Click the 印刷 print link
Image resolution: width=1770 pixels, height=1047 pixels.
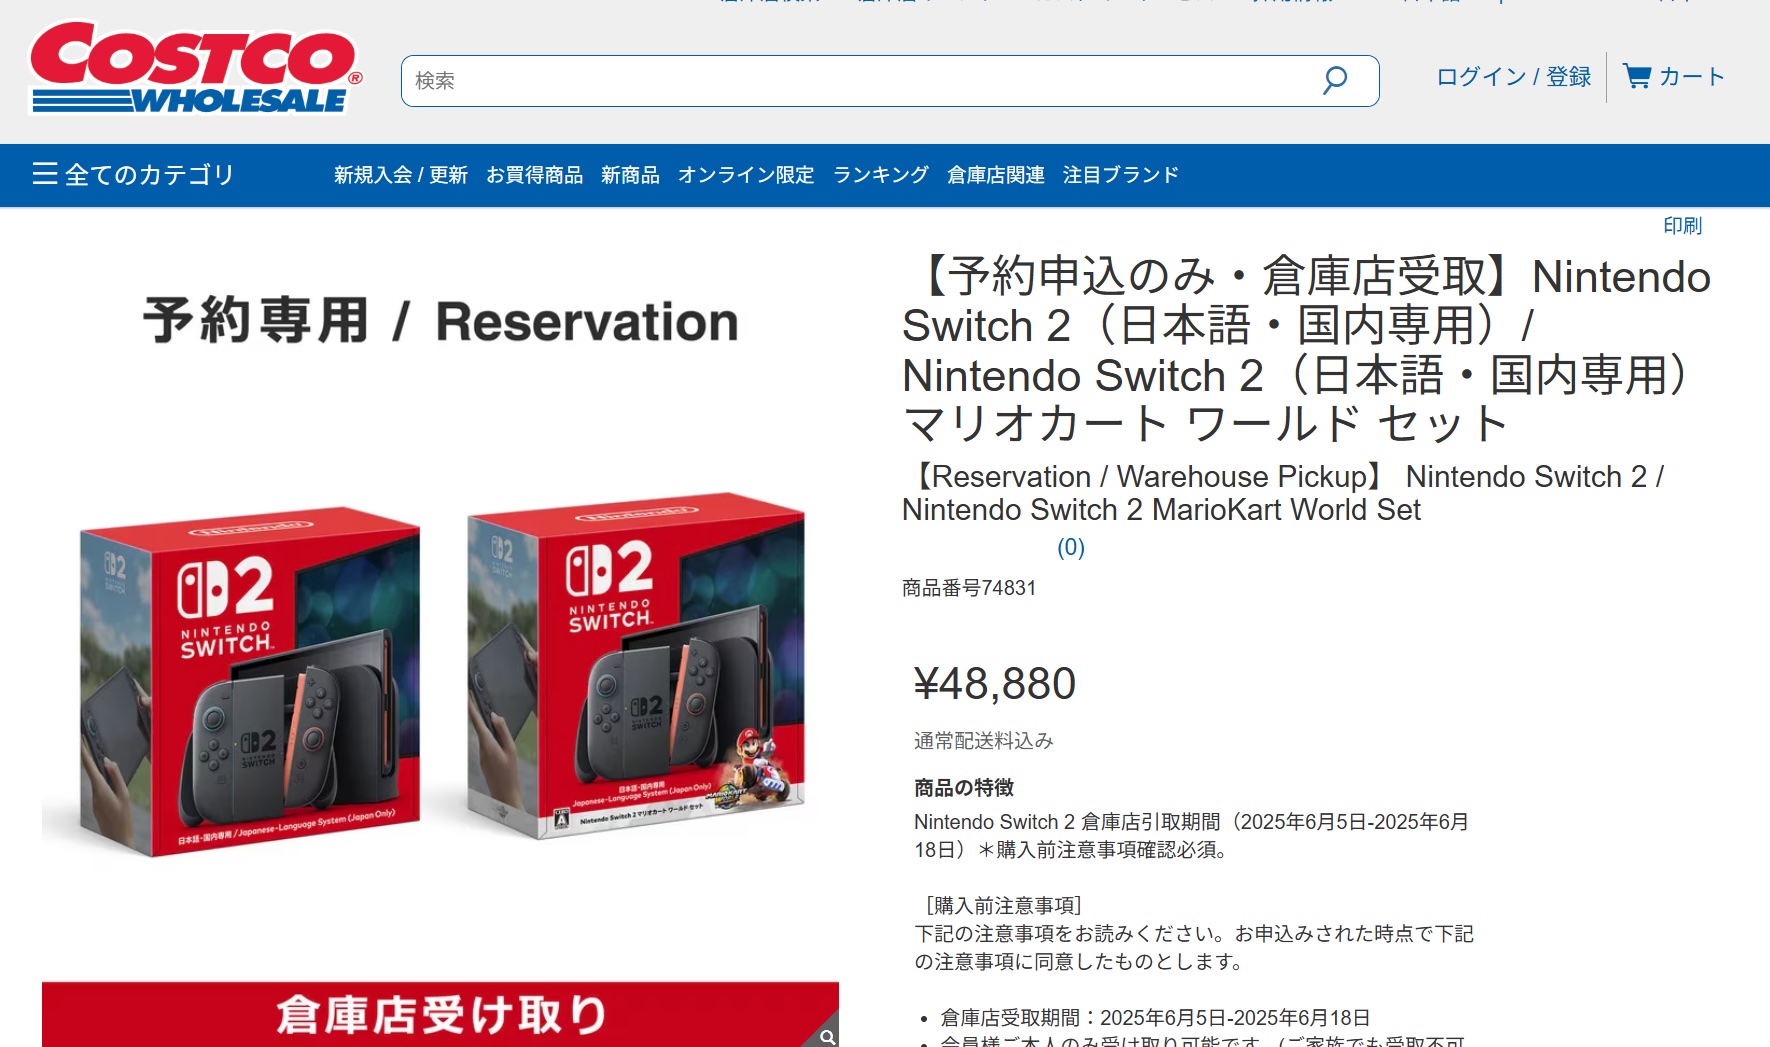pyautogui.click(x=1682, y=226)
